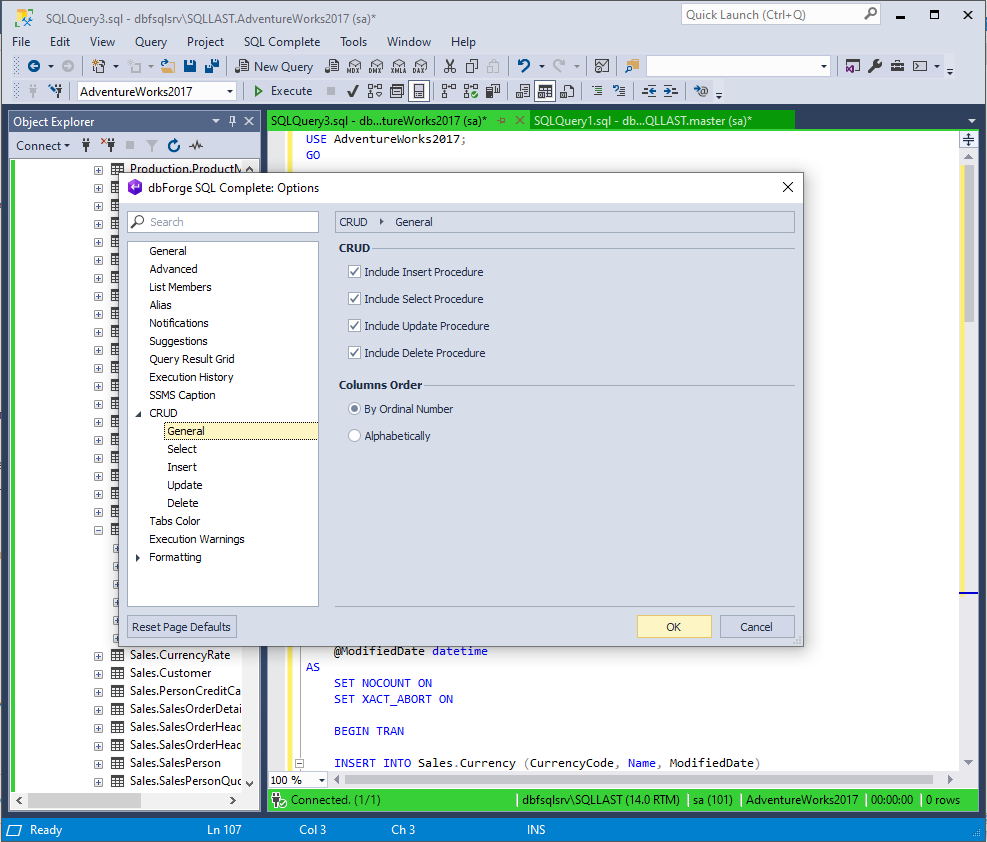Screen dimensions: 987x842
Task: Select Tabs Color option in tree
Action: (174, 522)
